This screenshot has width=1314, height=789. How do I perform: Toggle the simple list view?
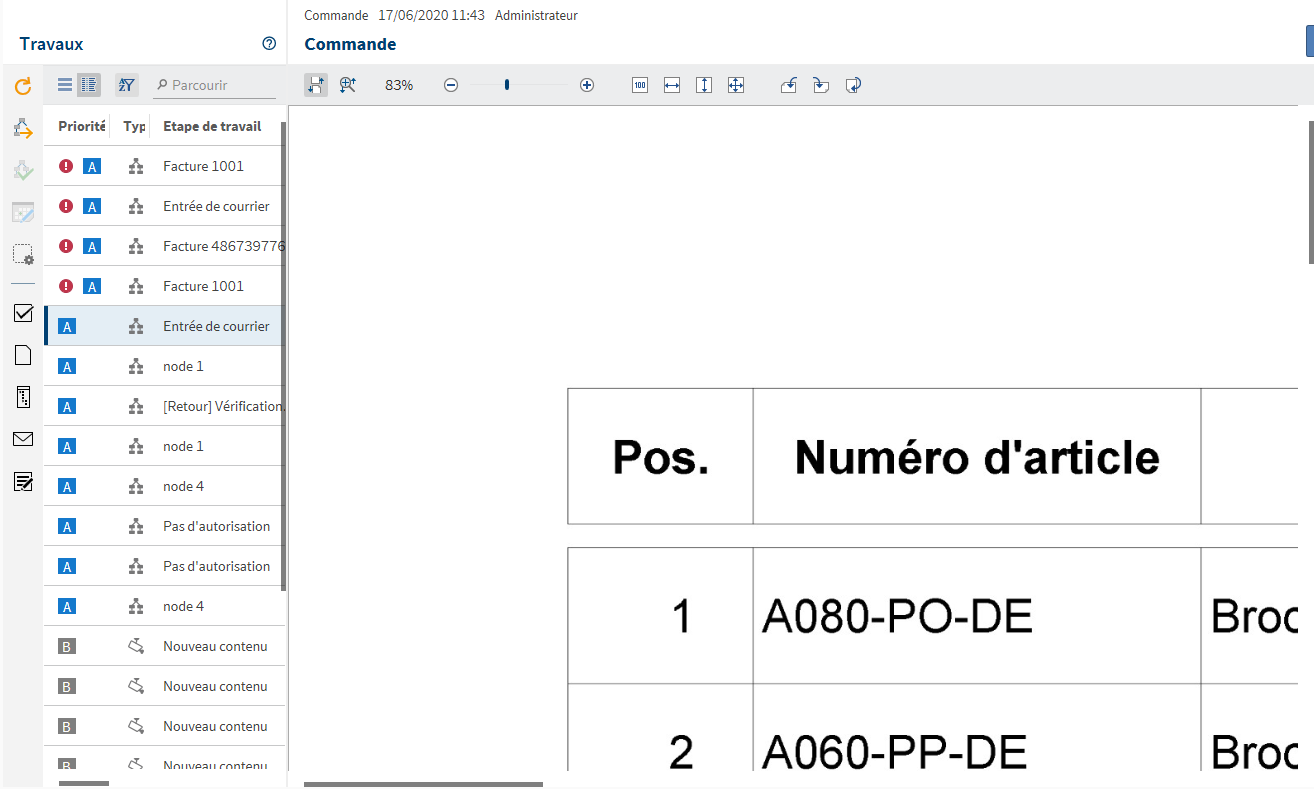pyautogui.click(x=65, y=85)
